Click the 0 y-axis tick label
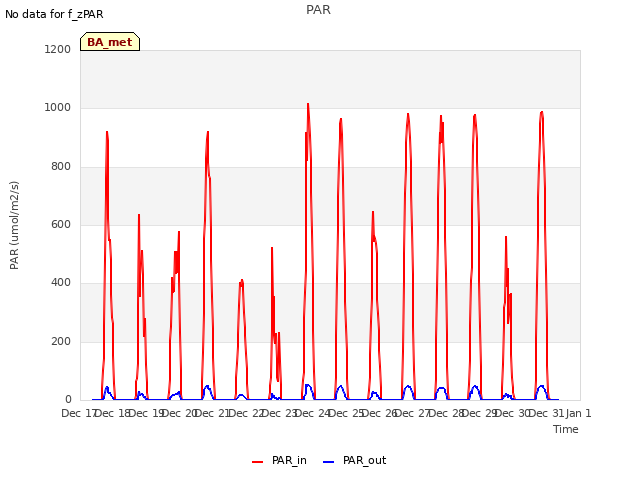The width and height of the screenshot is (640, 480). pyautogui.click(x=68, y=399)
